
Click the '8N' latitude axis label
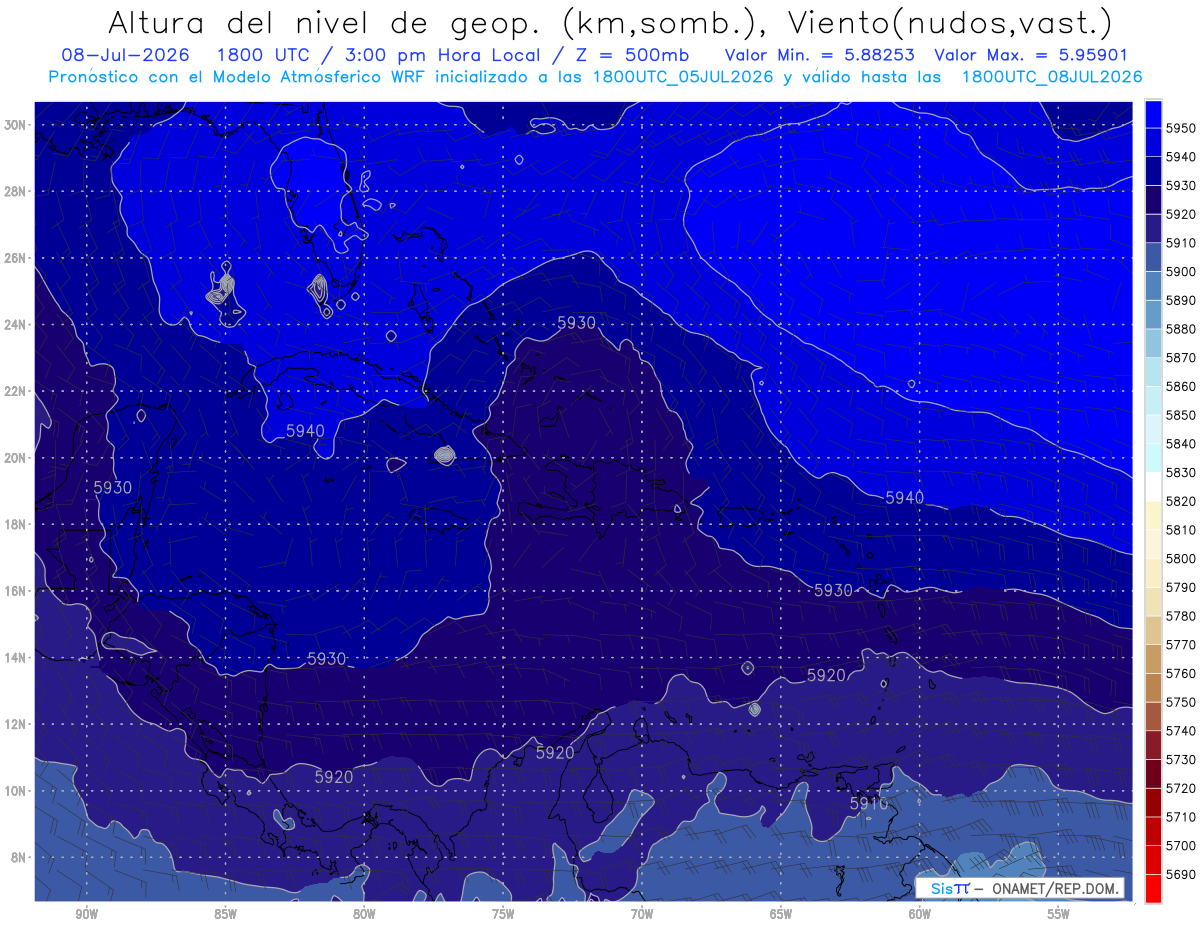coord(19,857)
